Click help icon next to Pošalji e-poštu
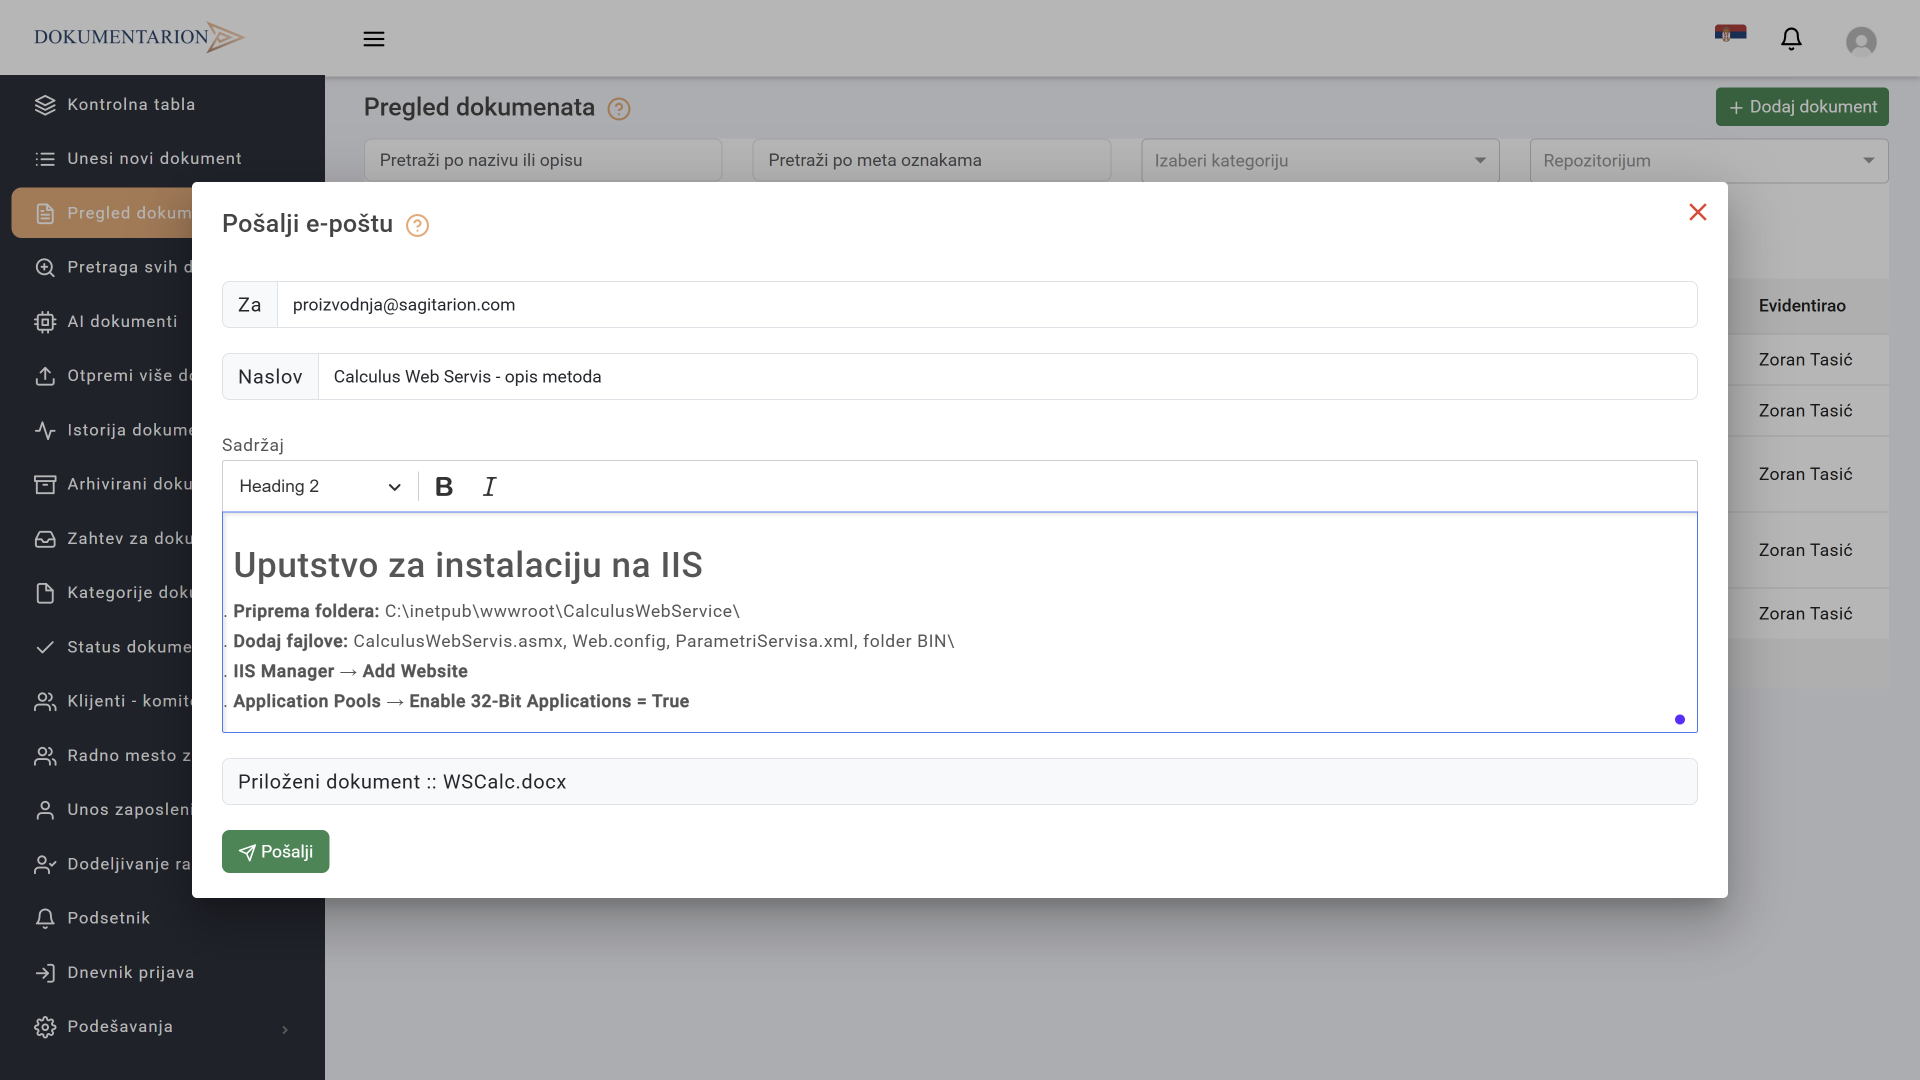The height and width of the screenshot is (1080, 1920). (x=417, y=226)
